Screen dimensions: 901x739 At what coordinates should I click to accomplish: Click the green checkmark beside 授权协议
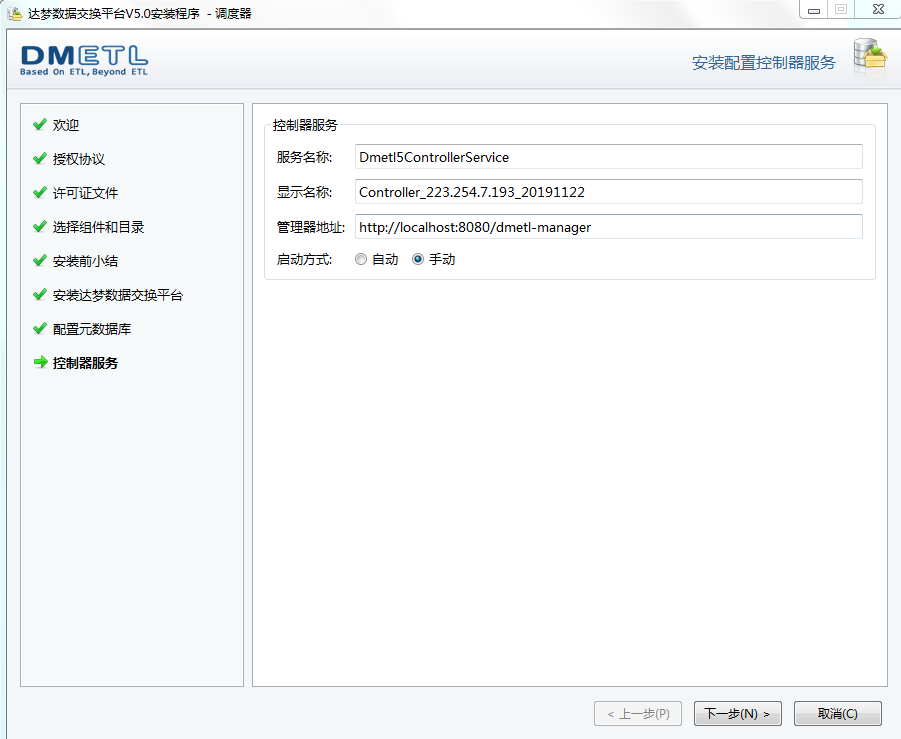point(40,158)
